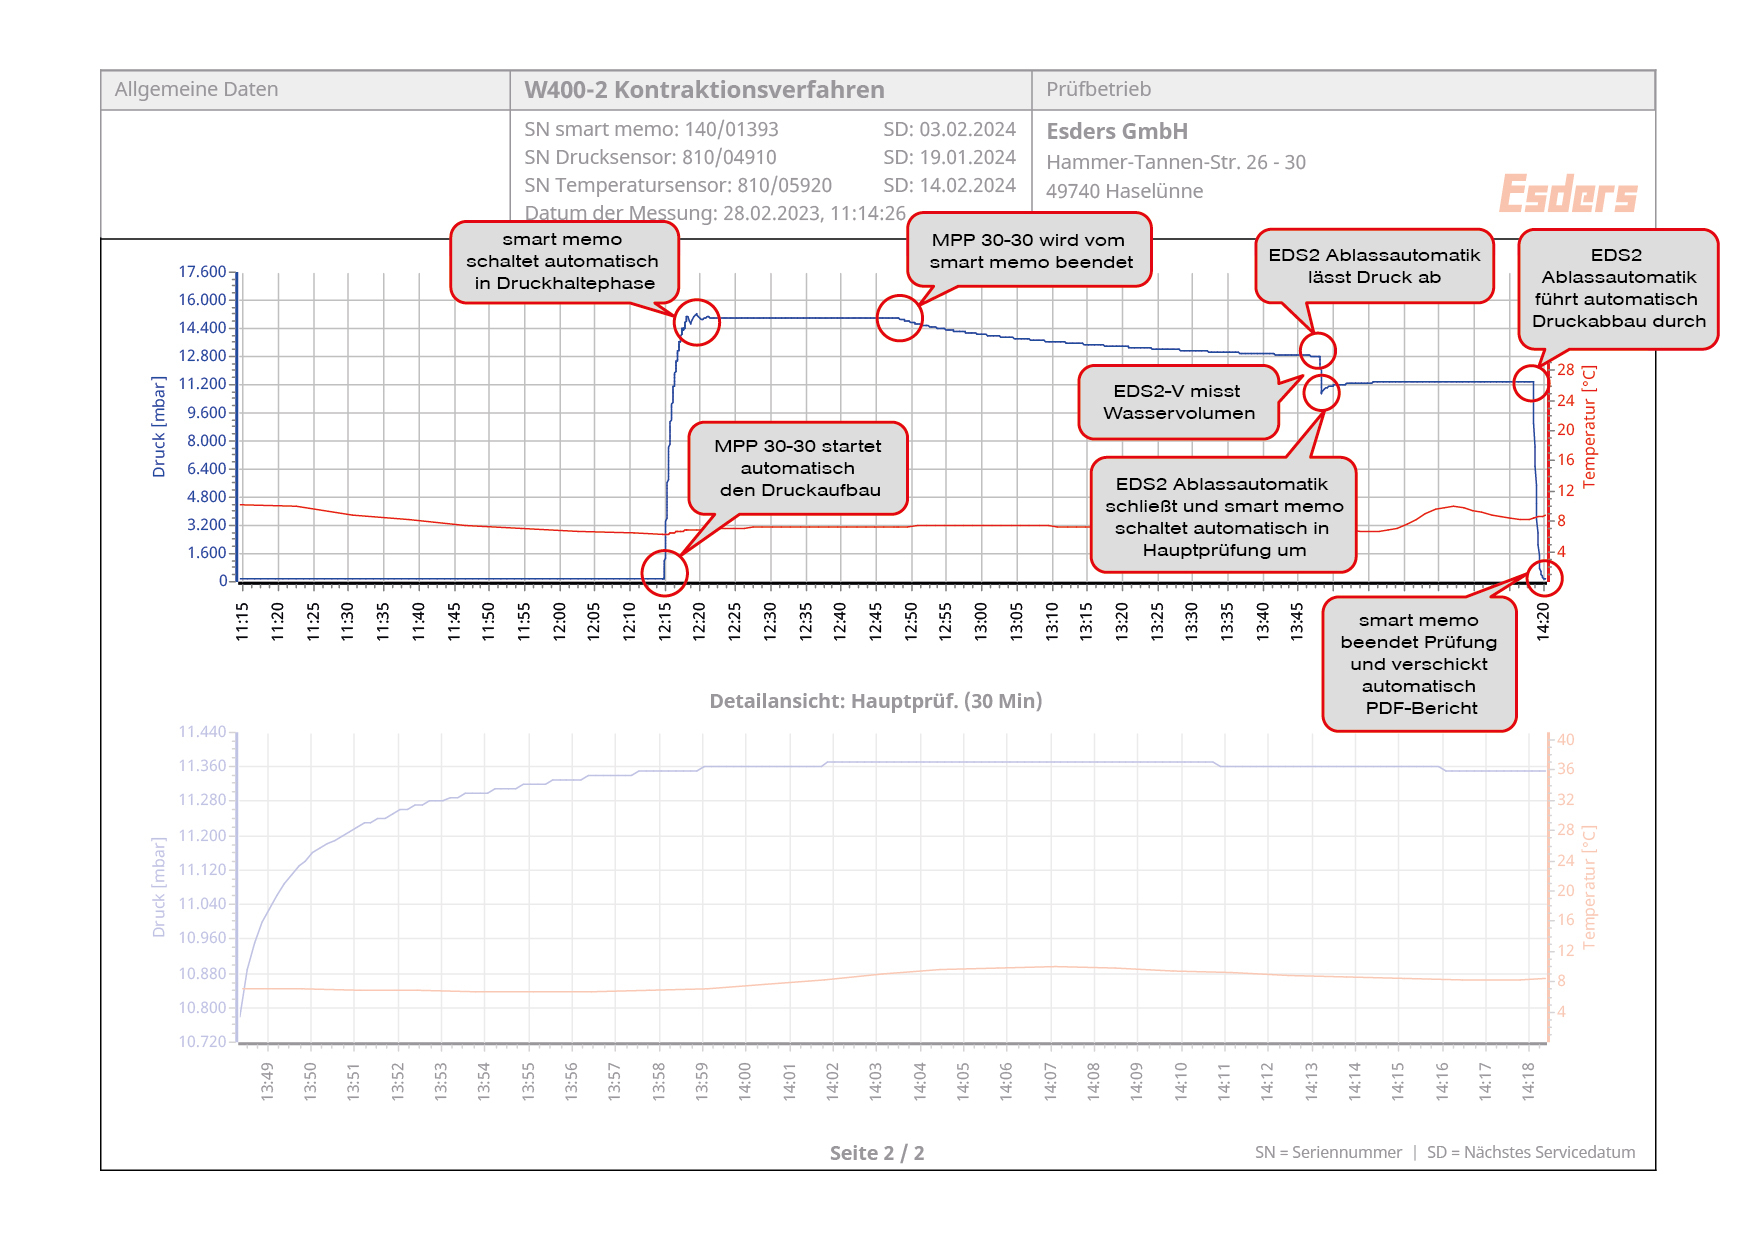Click 'Druck [mbar]' axis label of upper chart
This screenshot has height=1241, width=1754.
pos(159,427)
